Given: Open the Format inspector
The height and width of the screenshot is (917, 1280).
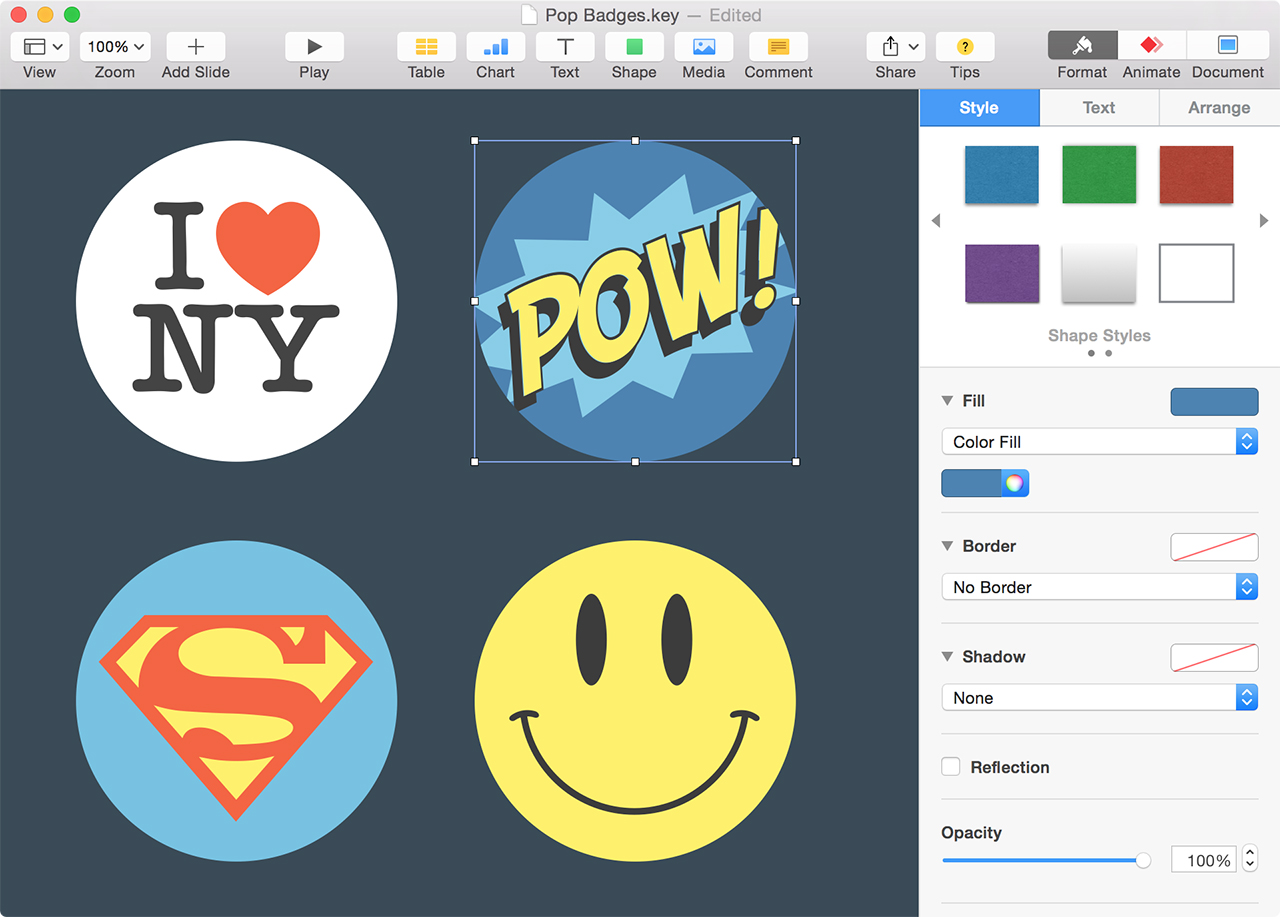Looking at the screenshot, I should click(x=1082, y=46).
